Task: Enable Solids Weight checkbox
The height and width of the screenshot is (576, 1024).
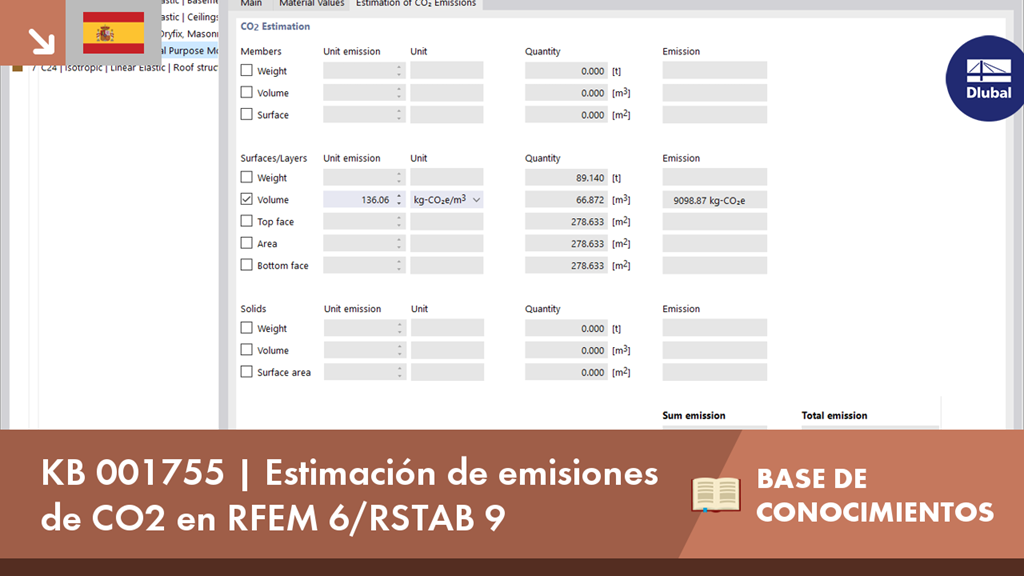Action: pos(246,328)
